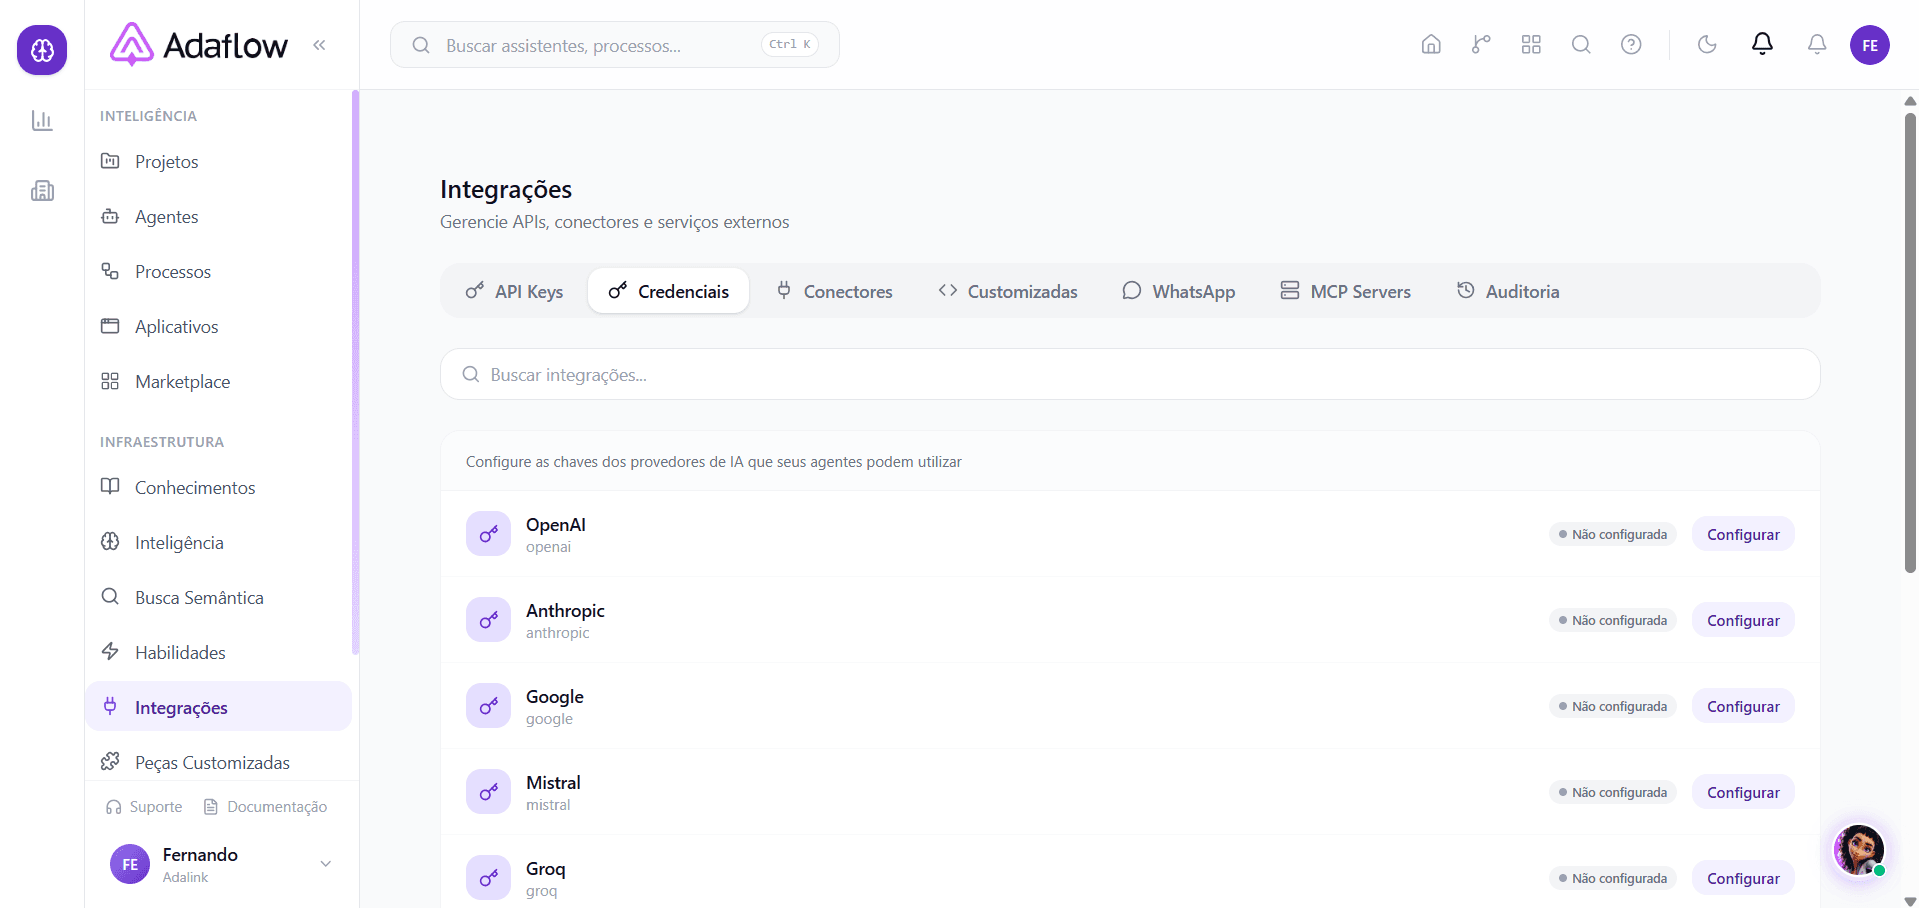Open Inteligência in the sidebar
Viewport: 1919px width, 908px height.
pyautogui.click(x=218, y=543)
